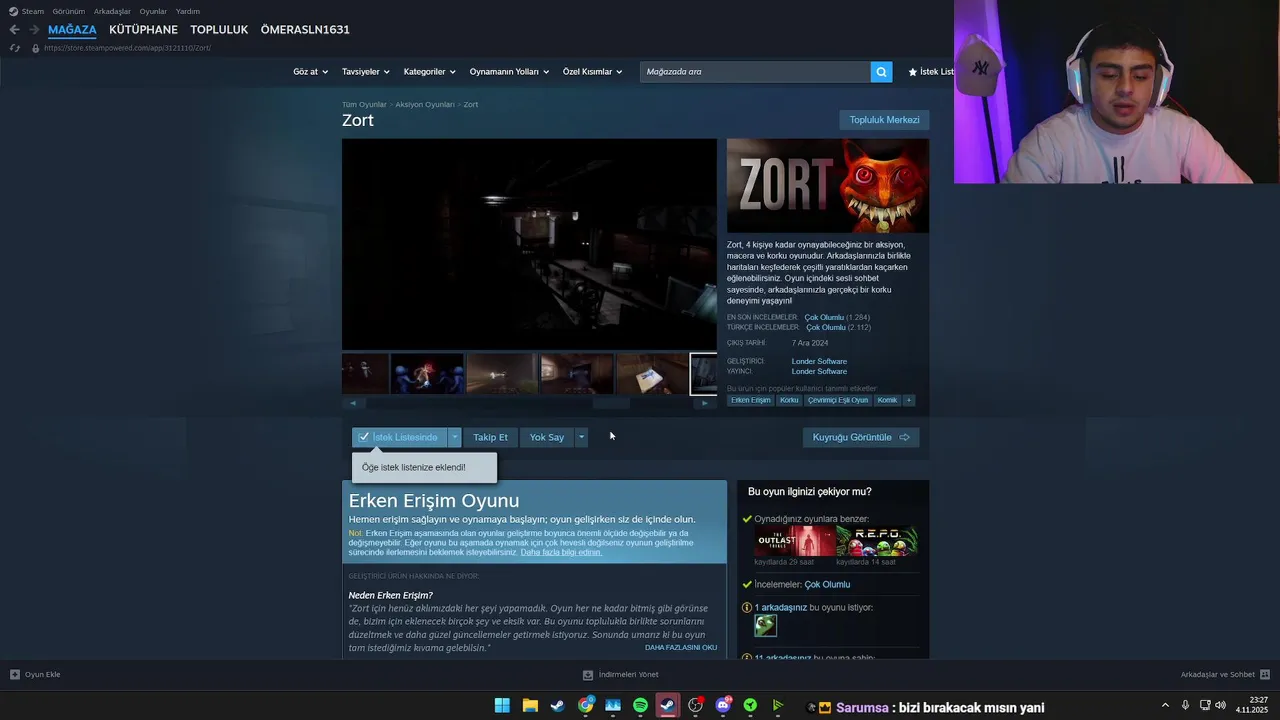Open volume control in the system tray
Screen dimensions: 1280x720
[1220, 706]
